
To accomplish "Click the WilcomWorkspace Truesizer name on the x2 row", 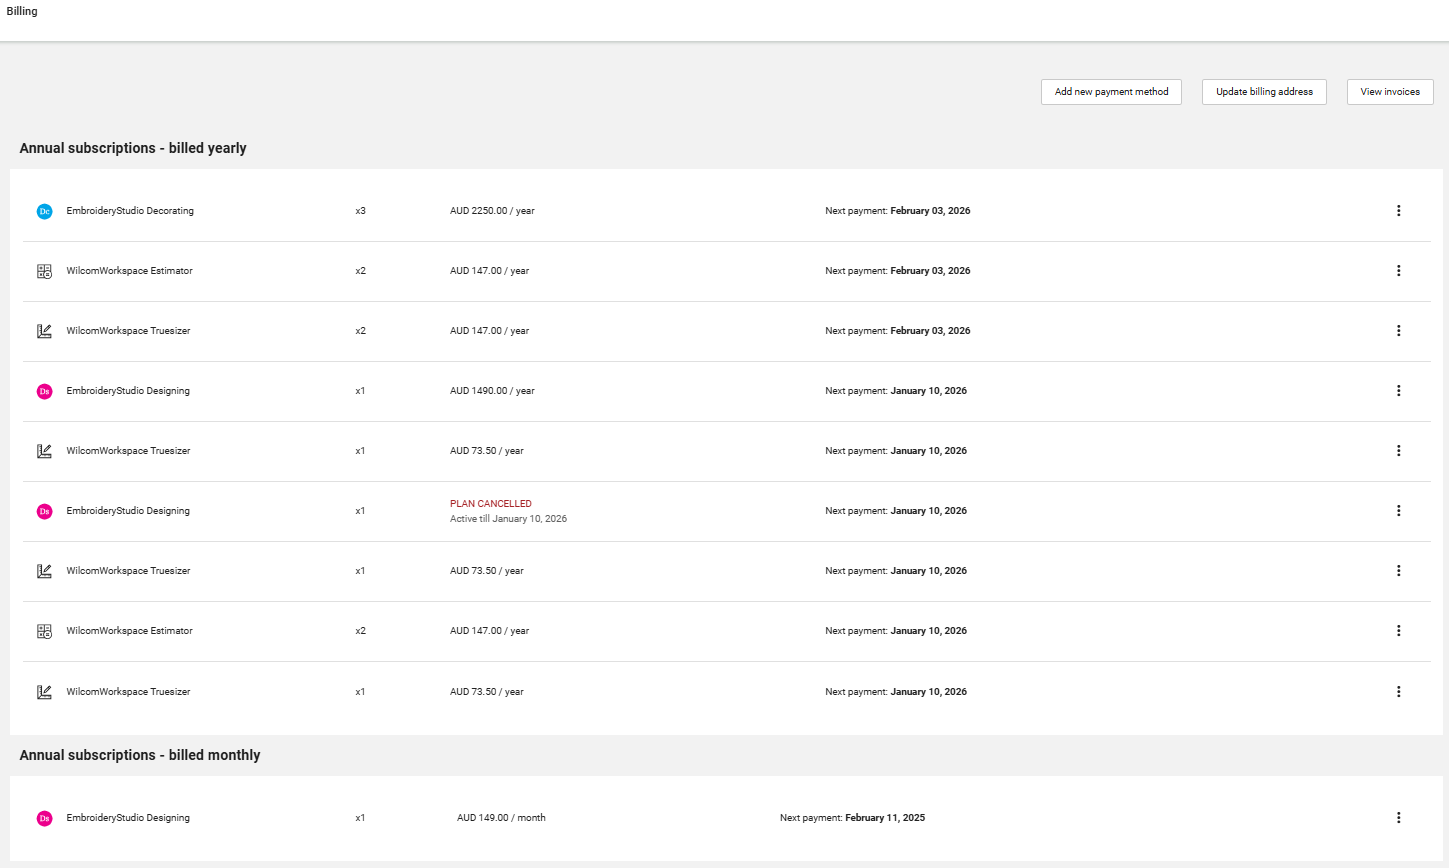I will (x=128, y=331).
